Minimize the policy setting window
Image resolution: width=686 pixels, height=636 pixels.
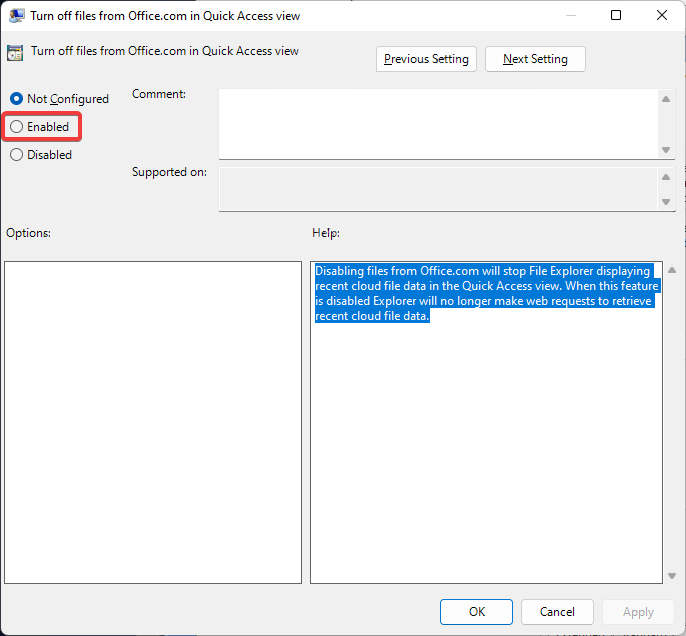570,15
